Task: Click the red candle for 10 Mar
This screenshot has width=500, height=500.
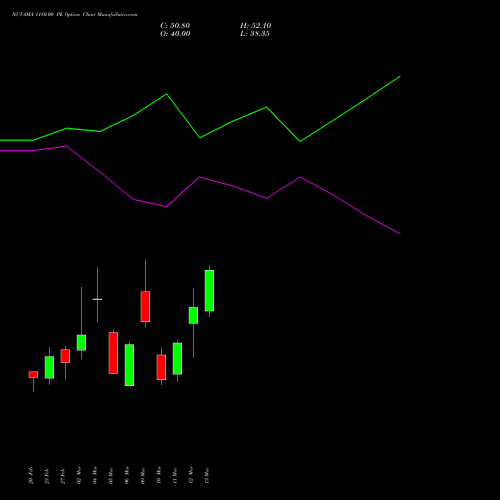Action: (161, 367)
